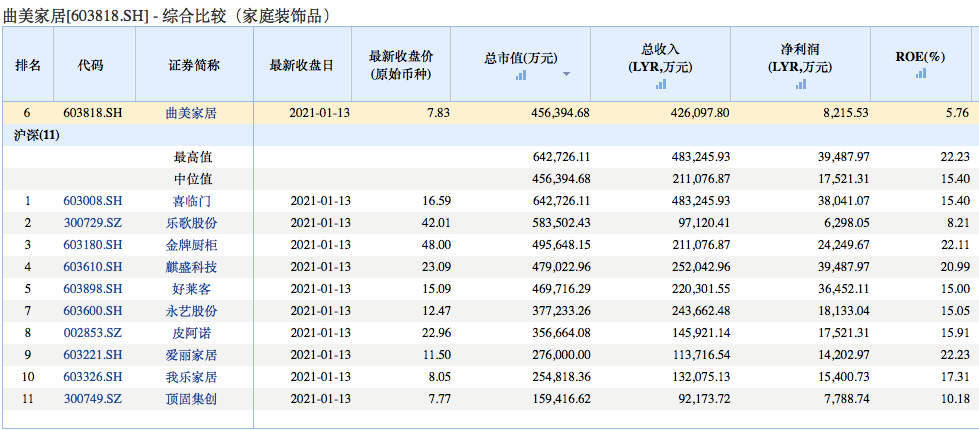Click the security name 喜临门
This screenshot has width=979, height=430.
(194, 201)
